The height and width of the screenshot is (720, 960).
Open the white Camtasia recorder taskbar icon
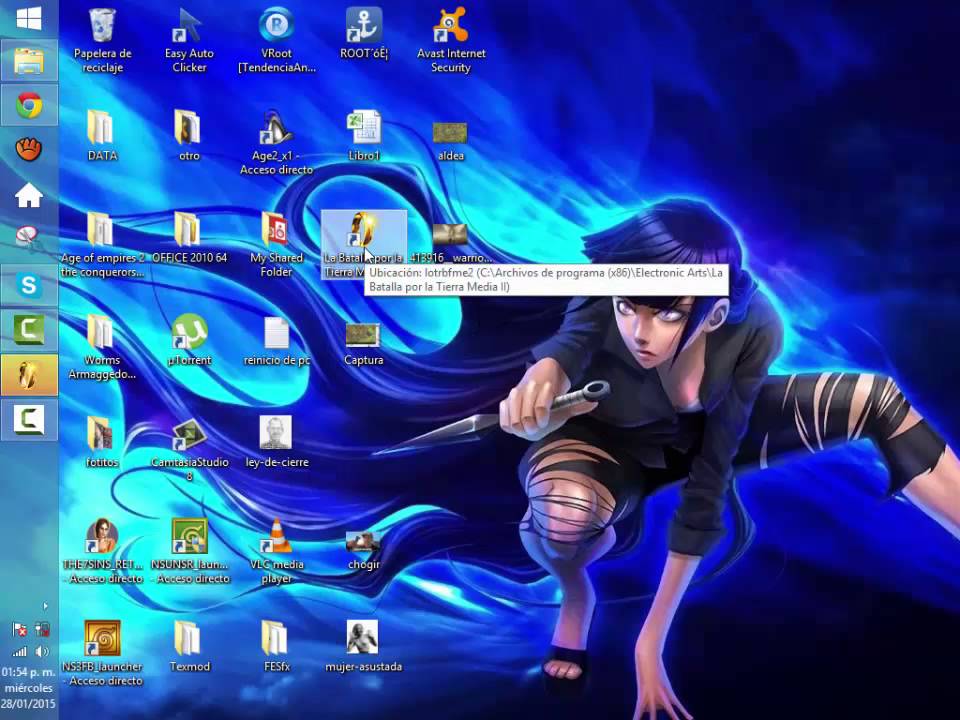(29, 420)
